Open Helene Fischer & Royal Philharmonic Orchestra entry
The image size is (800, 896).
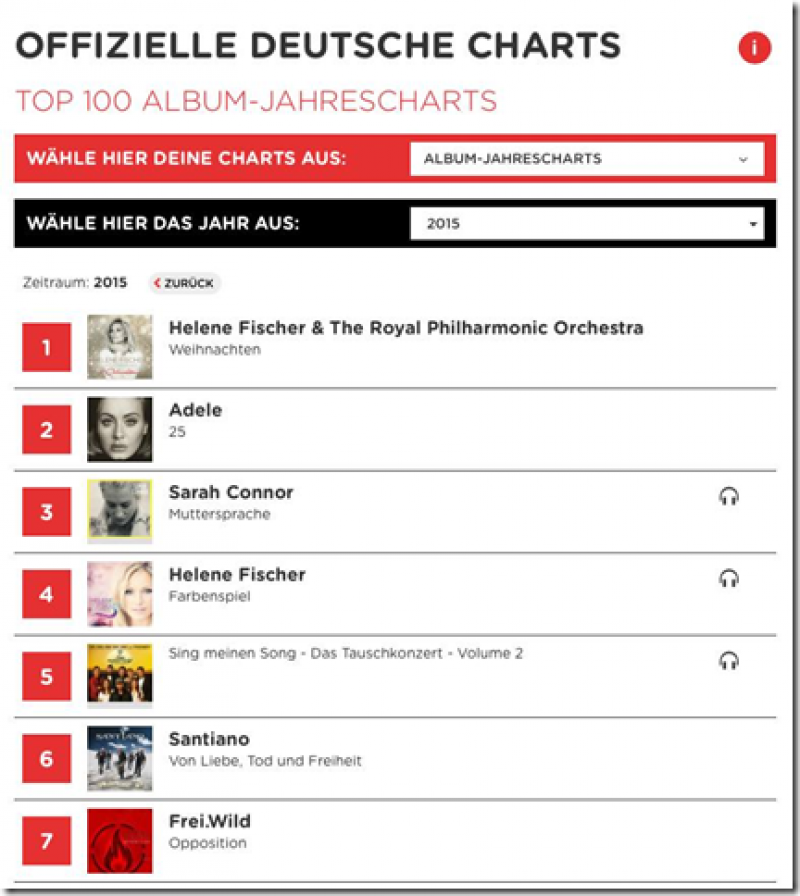[406, 328]
